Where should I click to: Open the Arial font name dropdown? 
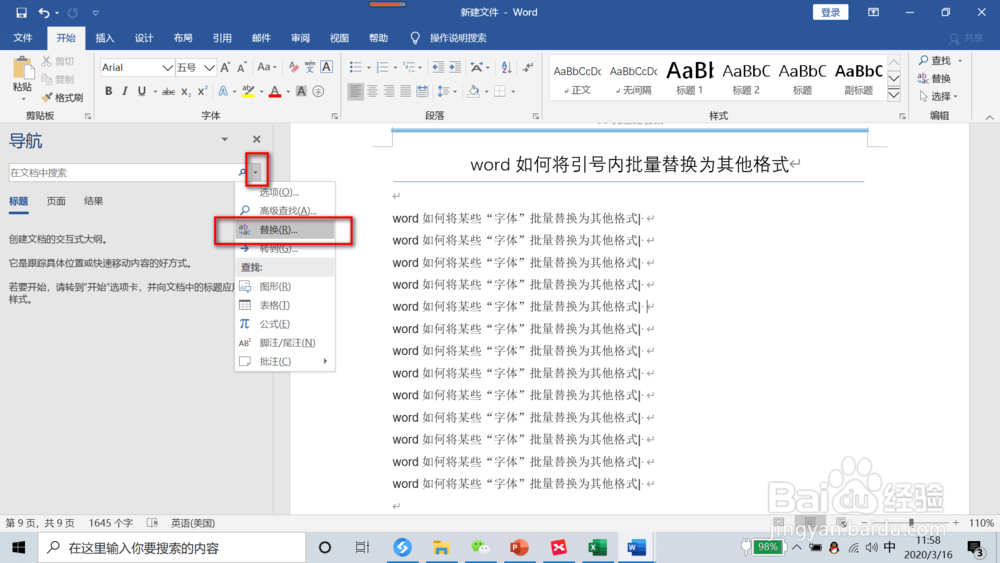[x=167, y=68]
